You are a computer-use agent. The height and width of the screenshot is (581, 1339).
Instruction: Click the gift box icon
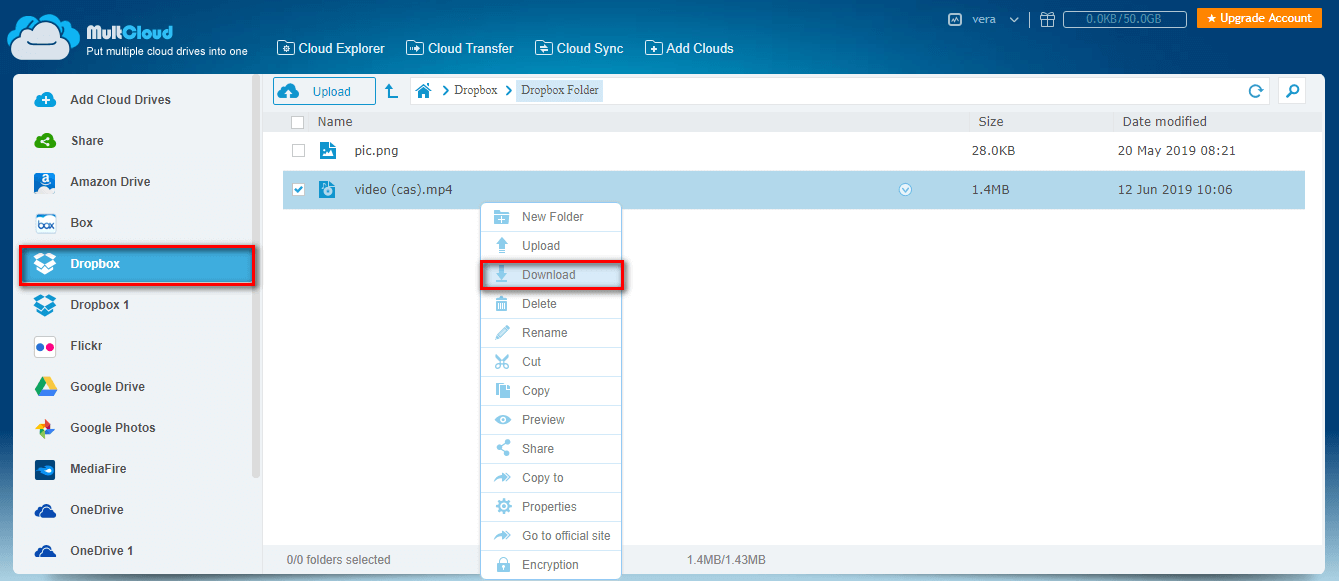tap(1047, 19)
